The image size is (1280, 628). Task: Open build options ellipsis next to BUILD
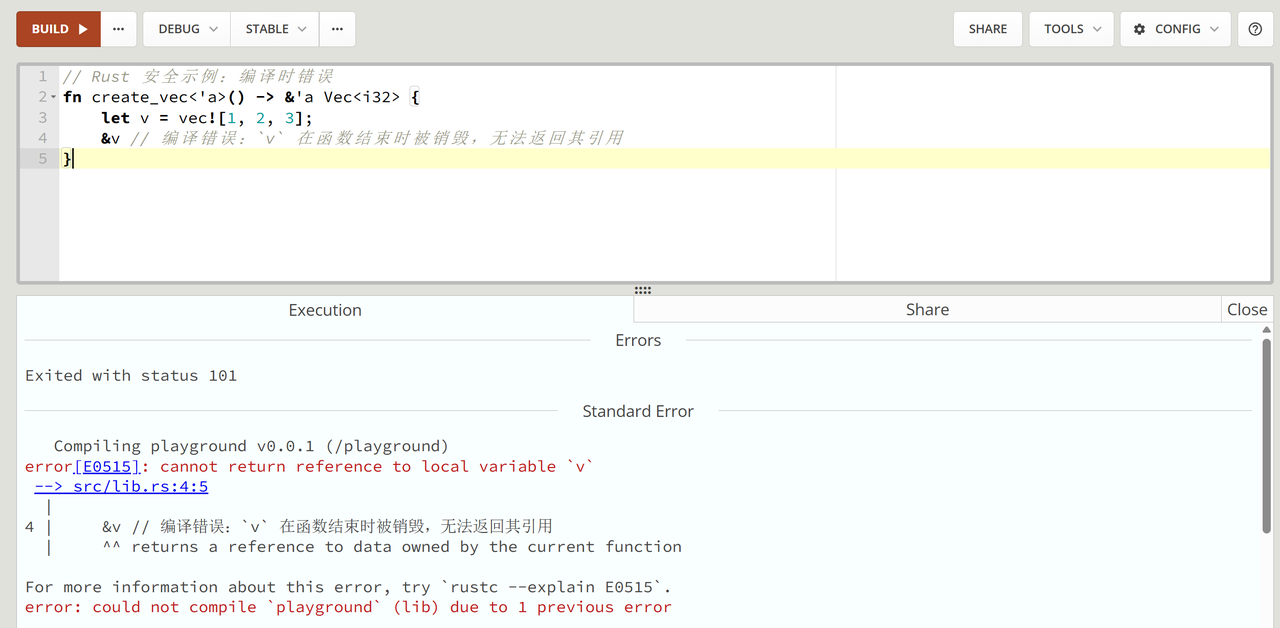(x=119, y=29)
